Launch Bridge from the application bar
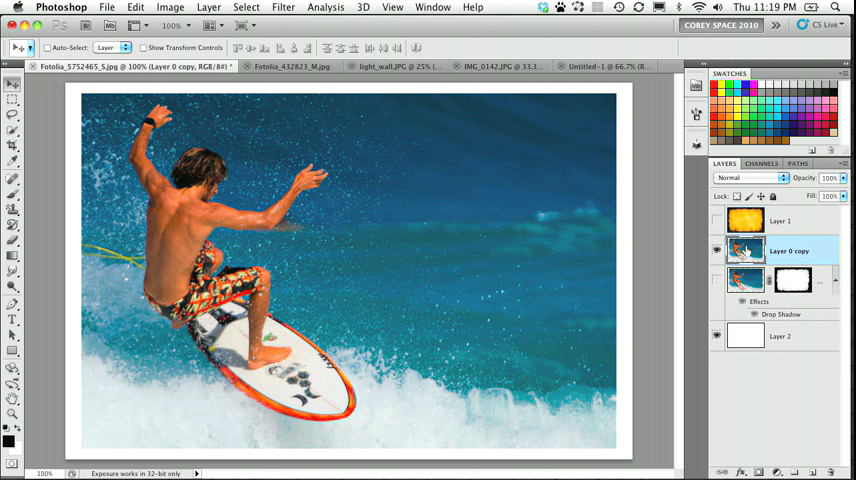856x480 pixels. tap(86, 26)
